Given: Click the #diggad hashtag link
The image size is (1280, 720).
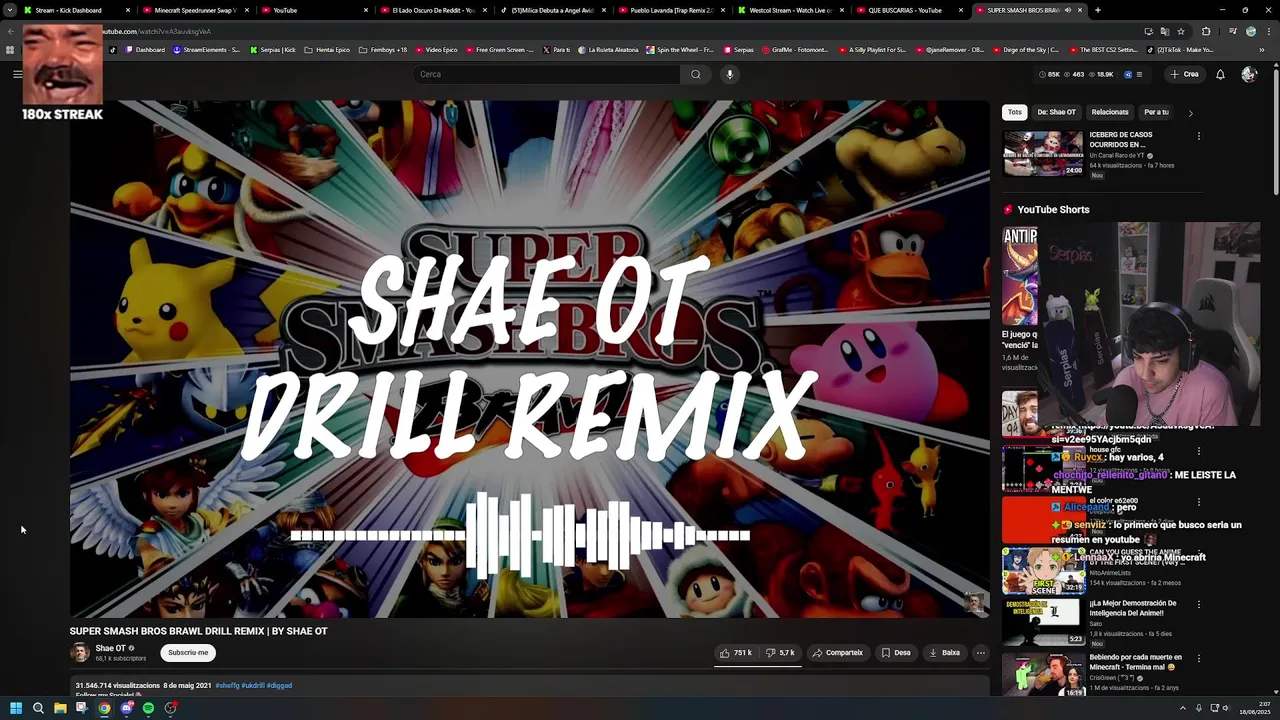Looking at the screenshot, I should point(279,686).
